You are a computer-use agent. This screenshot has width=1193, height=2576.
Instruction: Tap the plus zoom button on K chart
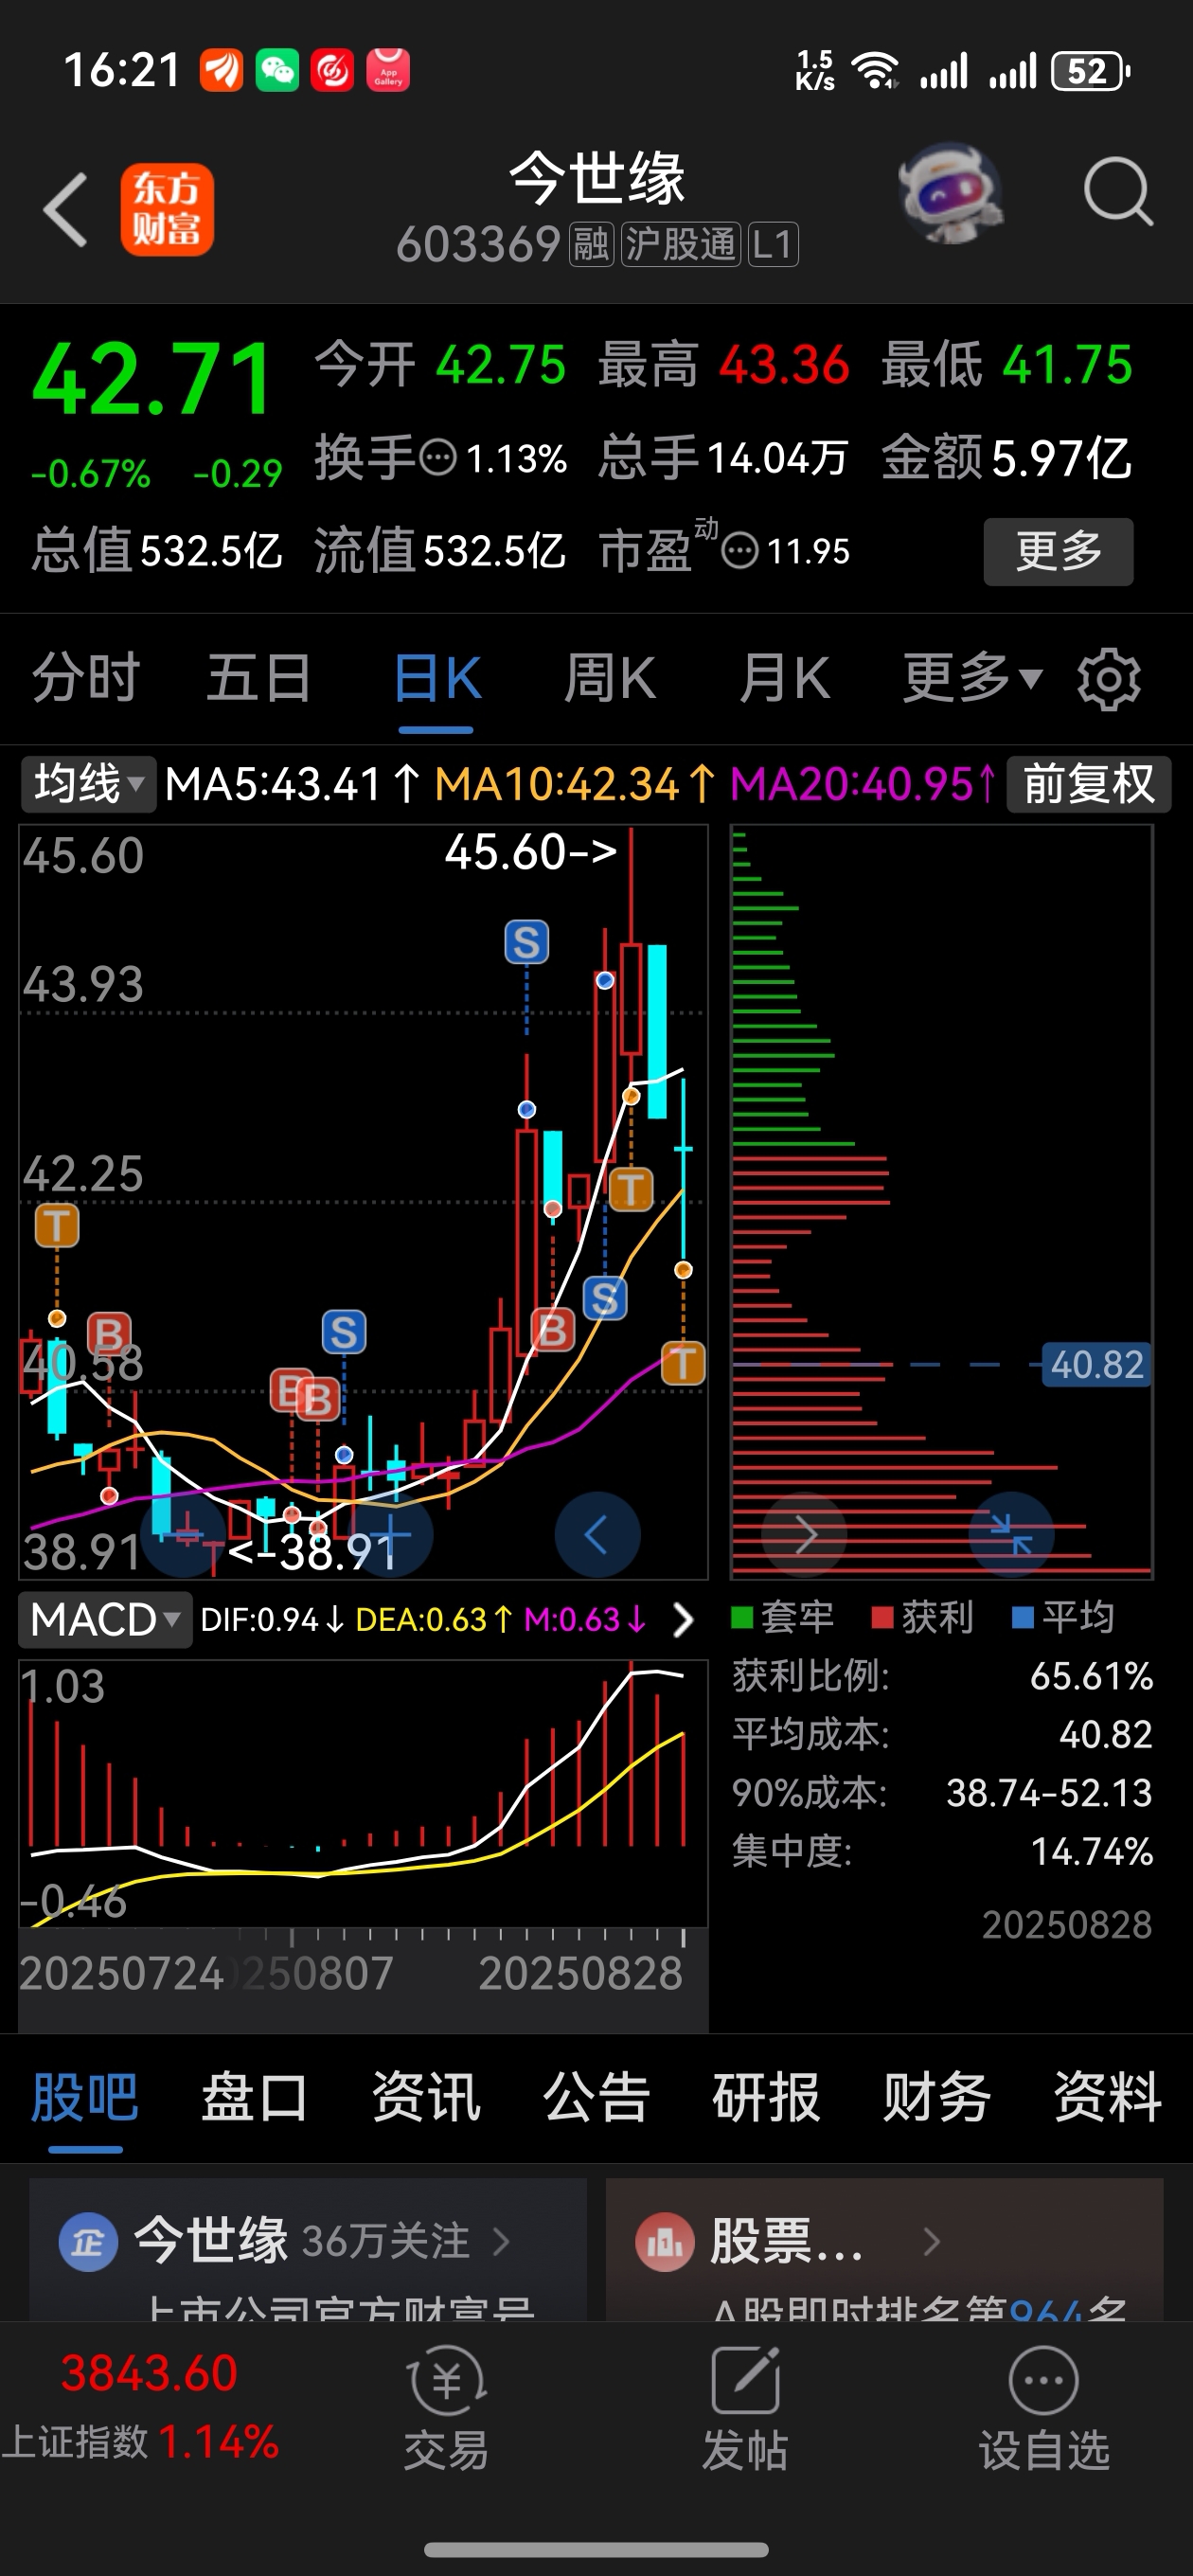[391, 1534]
